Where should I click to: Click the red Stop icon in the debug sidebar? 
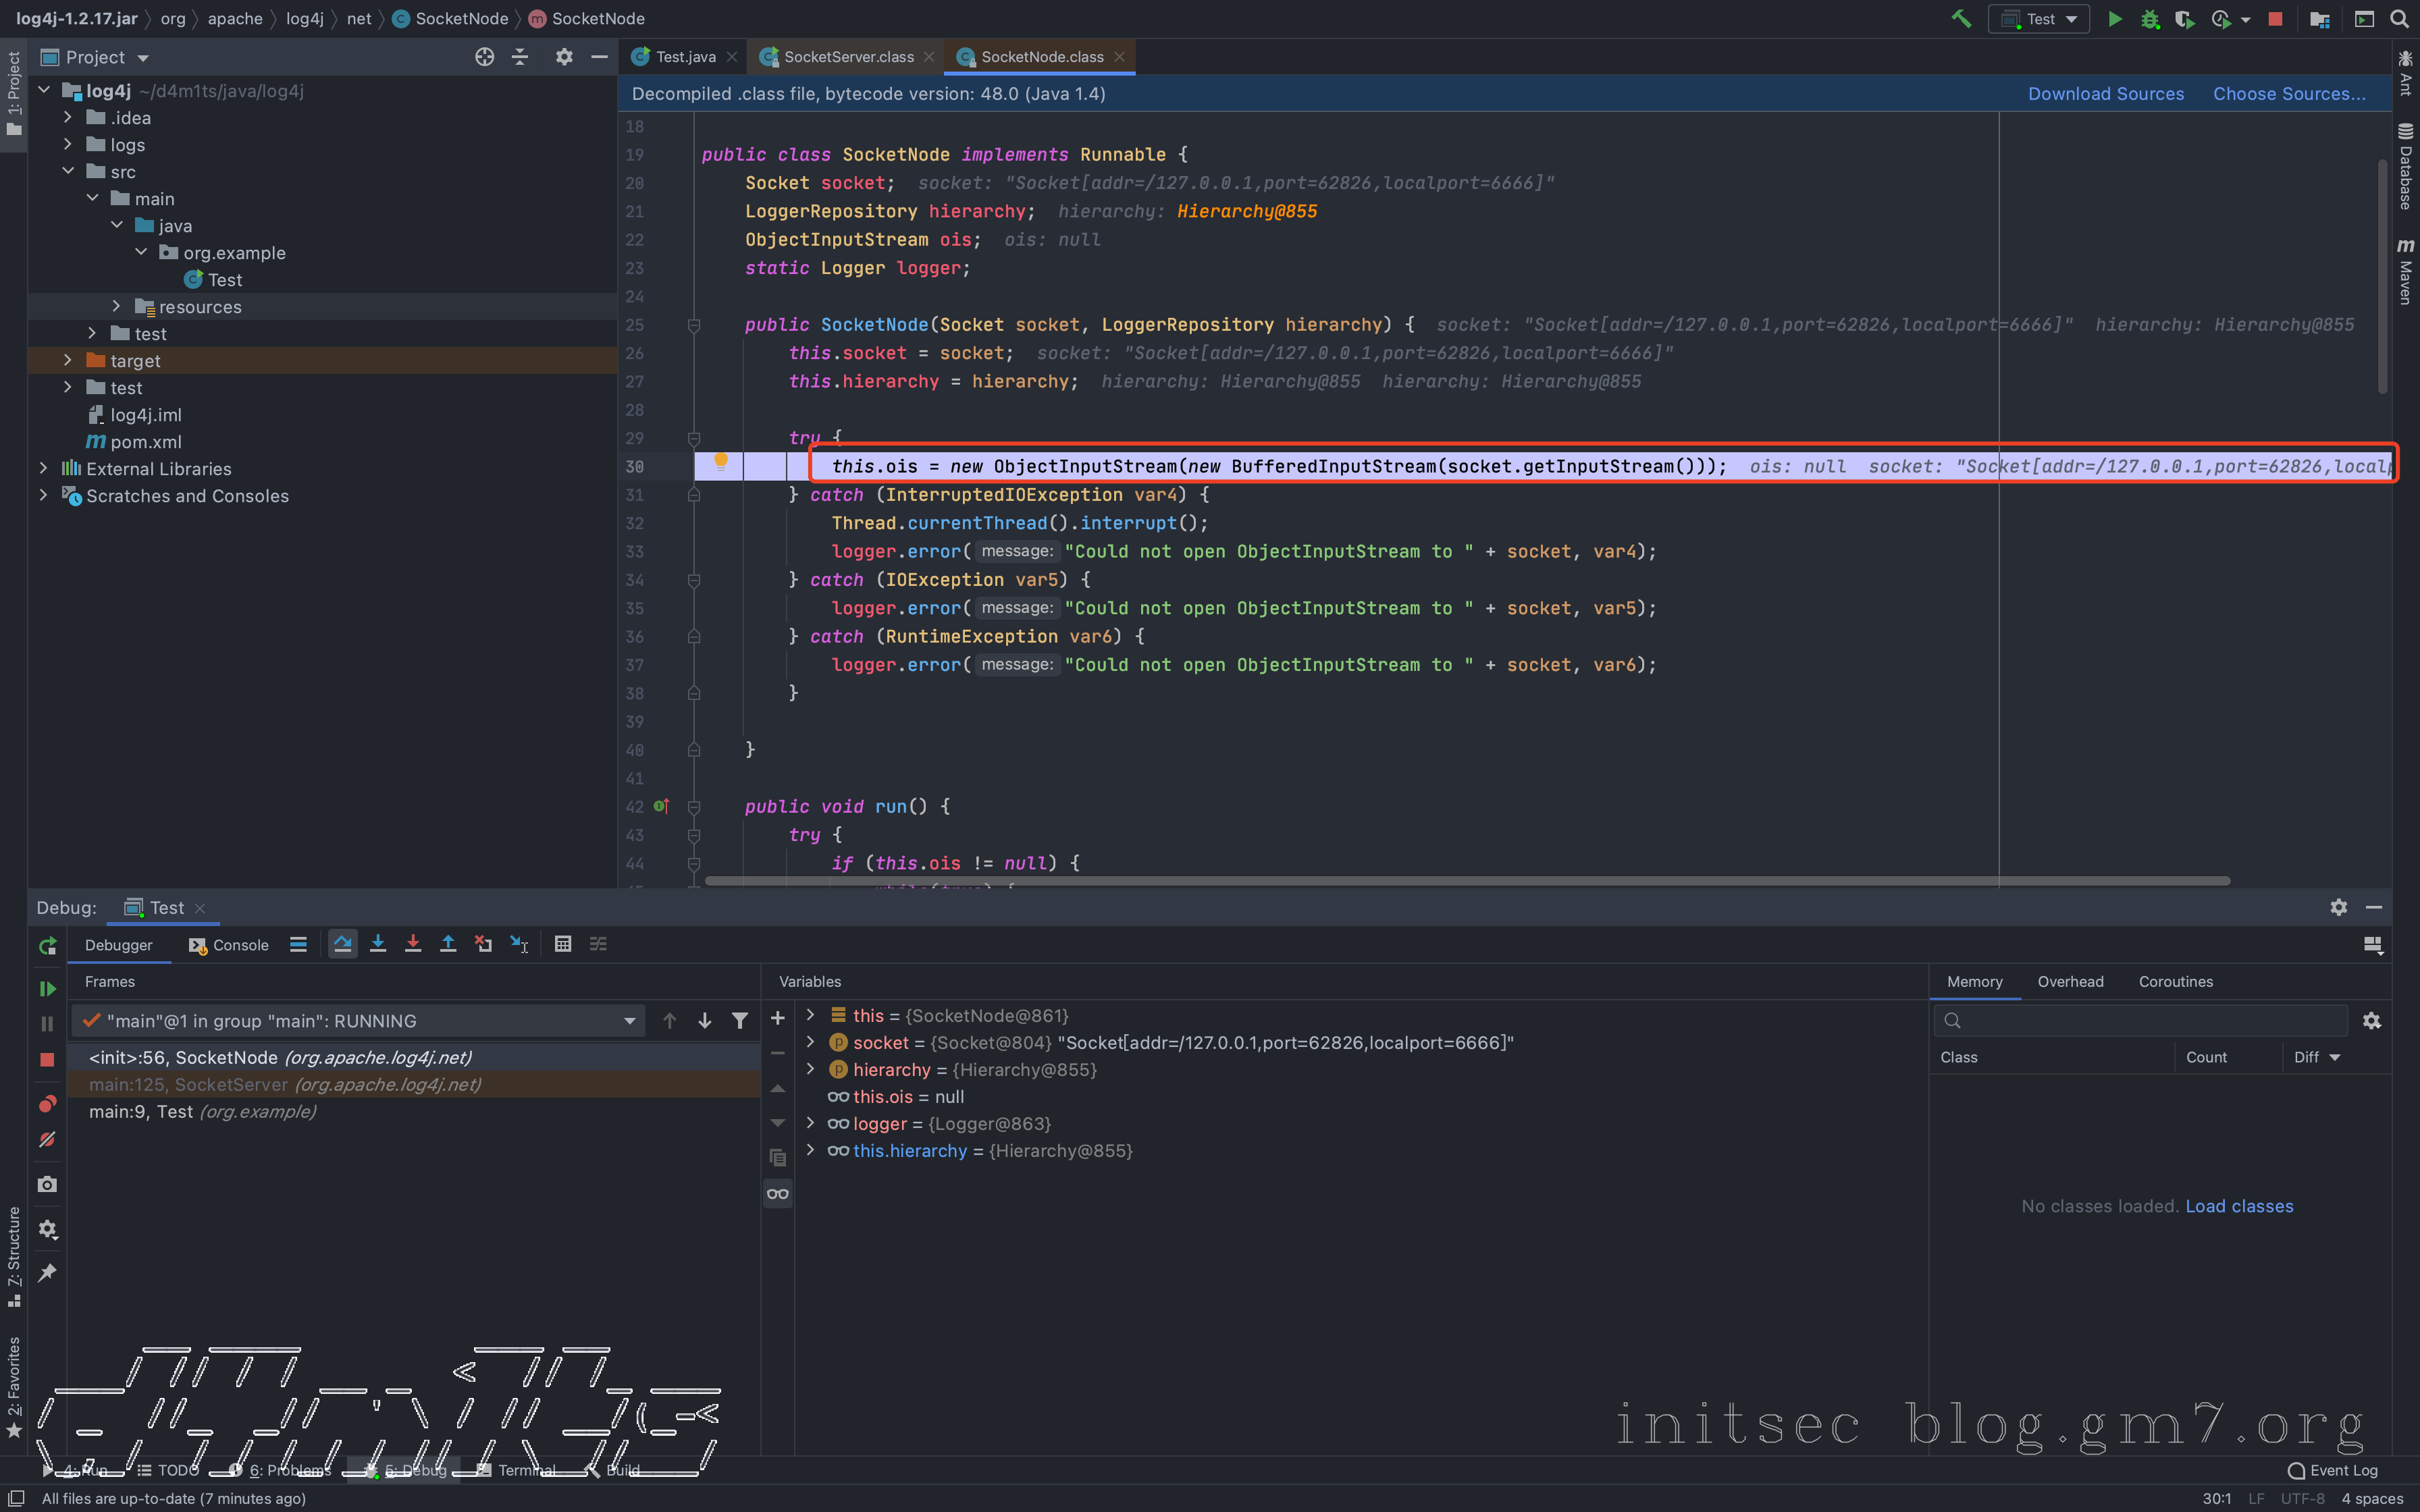[47, 1059]
